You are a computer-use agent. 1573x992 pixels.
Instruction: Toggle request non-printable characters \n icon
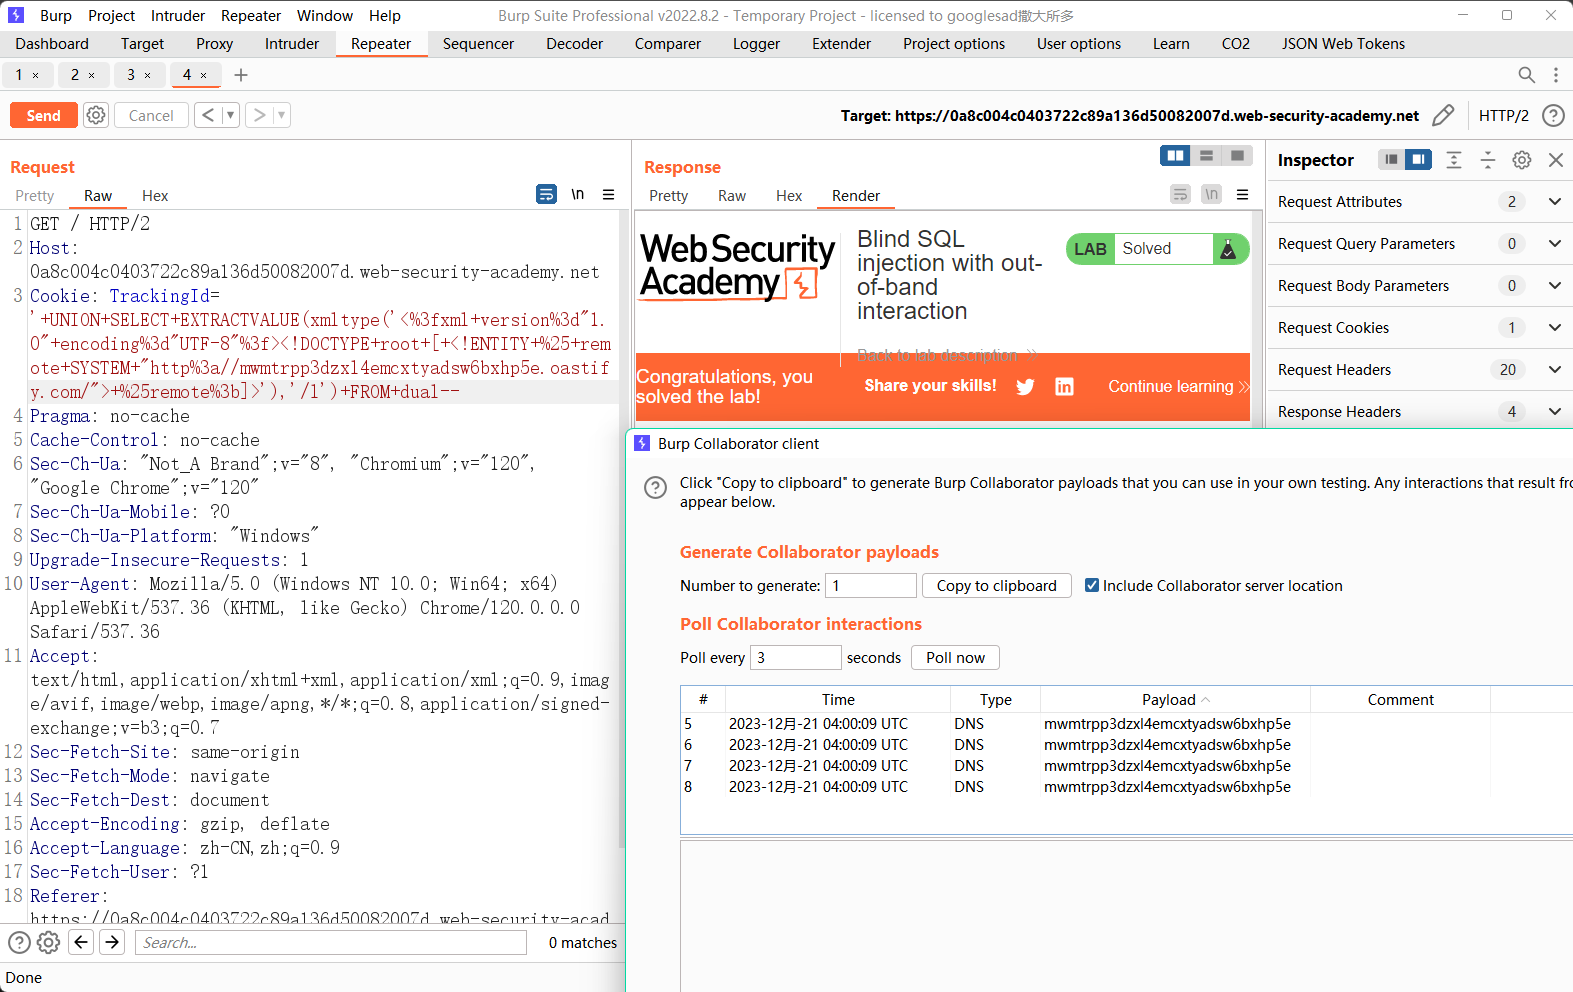[x=578, y=194]
